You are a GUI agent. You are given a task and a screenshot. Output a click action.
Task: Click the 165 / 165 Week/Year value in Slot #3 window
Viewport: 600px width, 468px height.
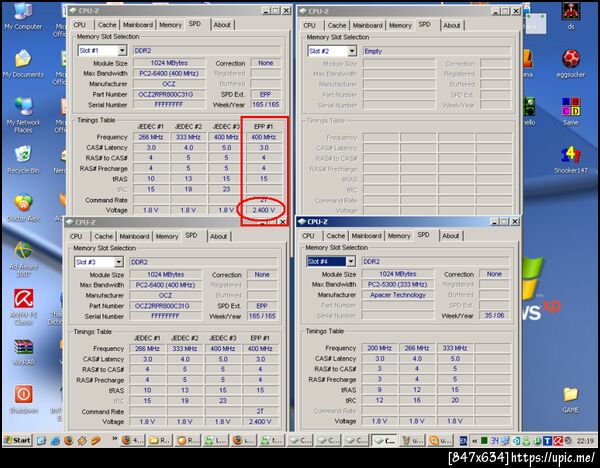click(262, 316)
